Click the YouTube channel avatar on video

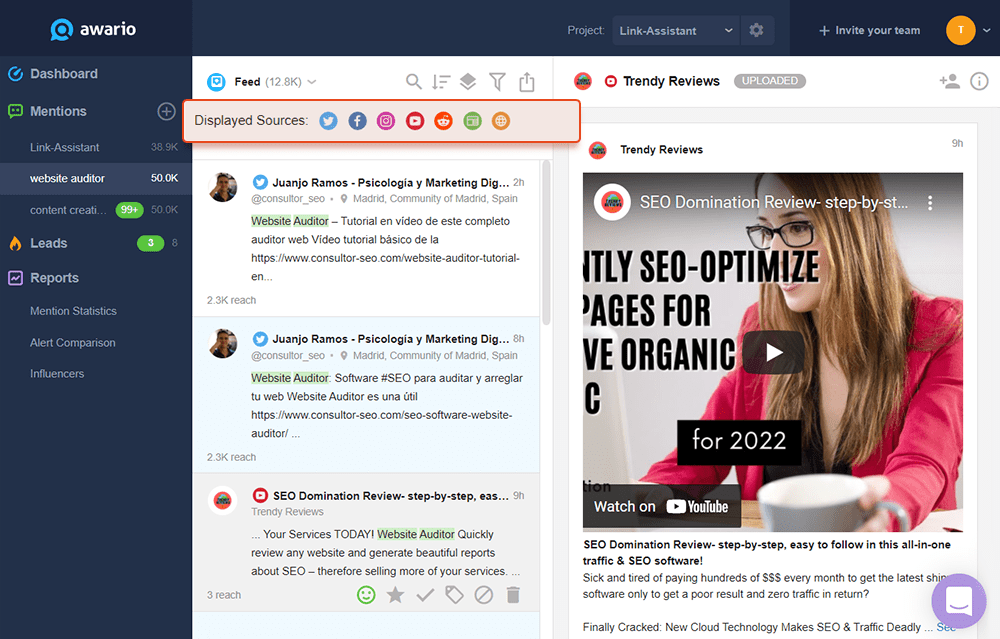pyautogui.click(x=612, y=202)
